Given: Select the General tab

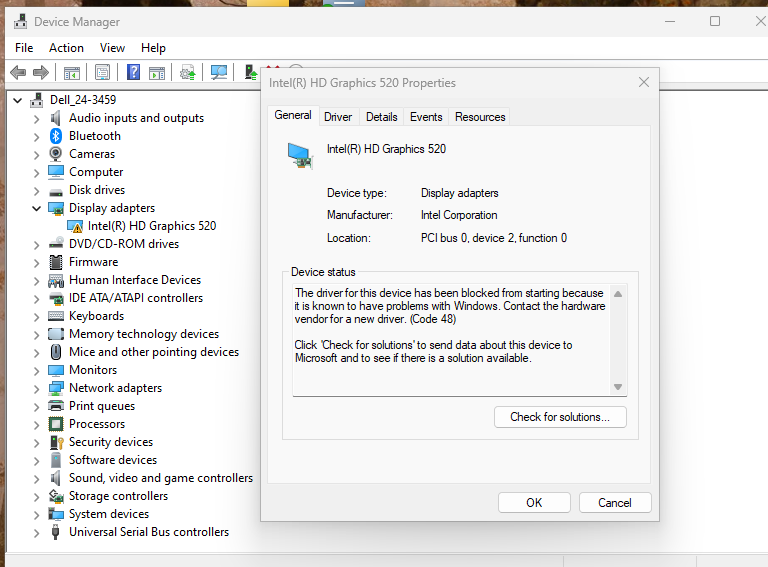Looking at the screenshot, I should coord(293,115).
